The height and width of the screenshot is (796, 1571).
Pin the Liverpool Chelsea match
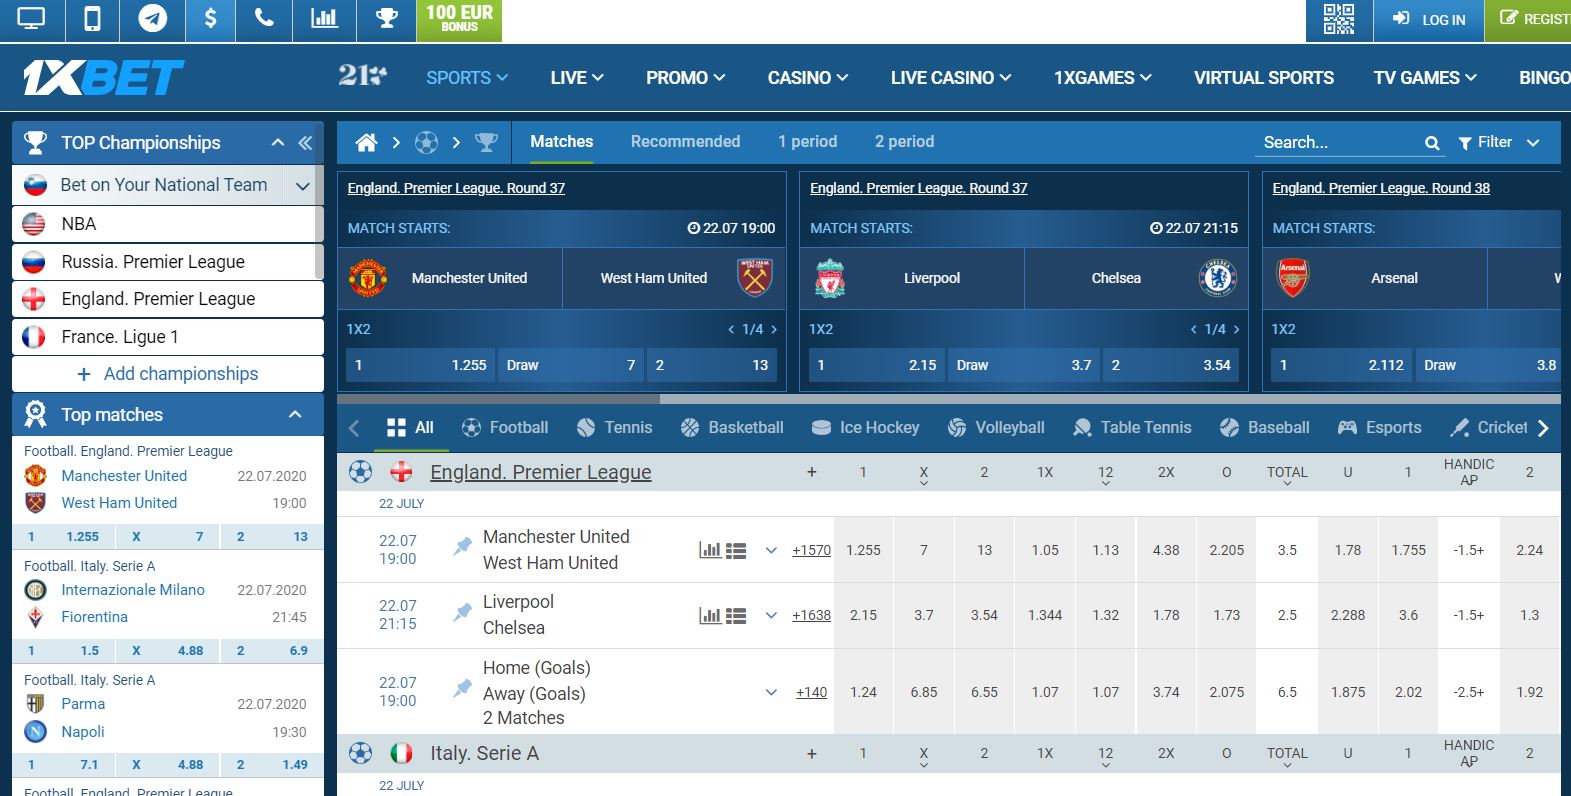coord(461,612)
